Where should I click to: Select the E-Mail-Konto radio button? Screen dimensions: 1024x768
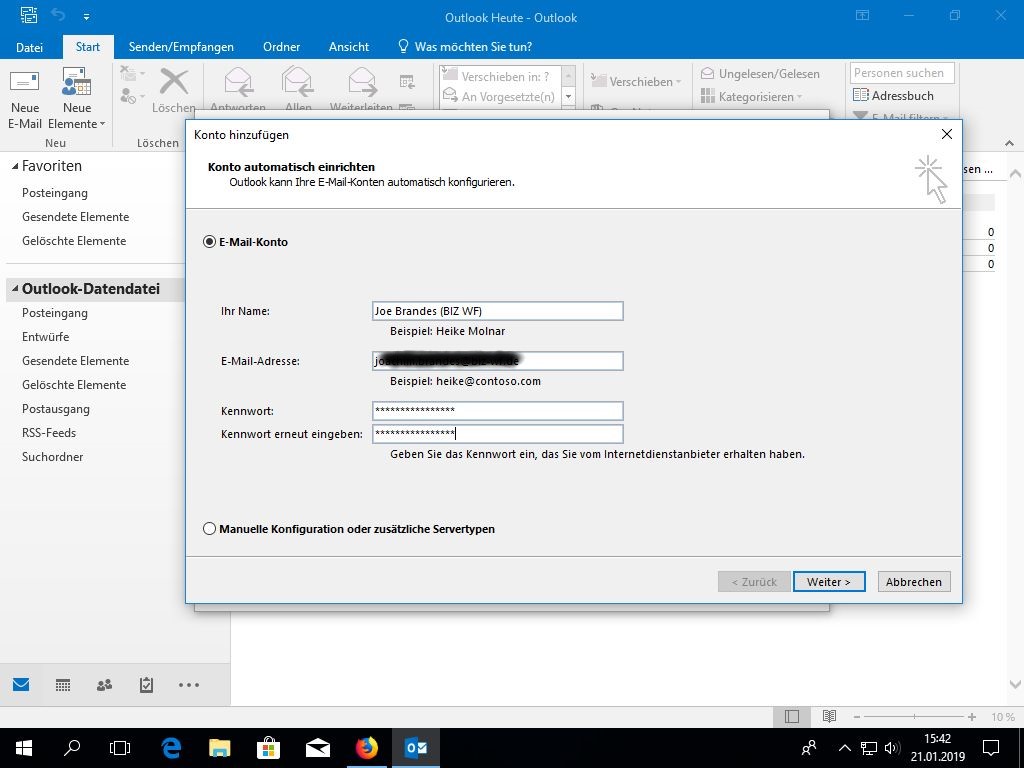tap(209, 242)
